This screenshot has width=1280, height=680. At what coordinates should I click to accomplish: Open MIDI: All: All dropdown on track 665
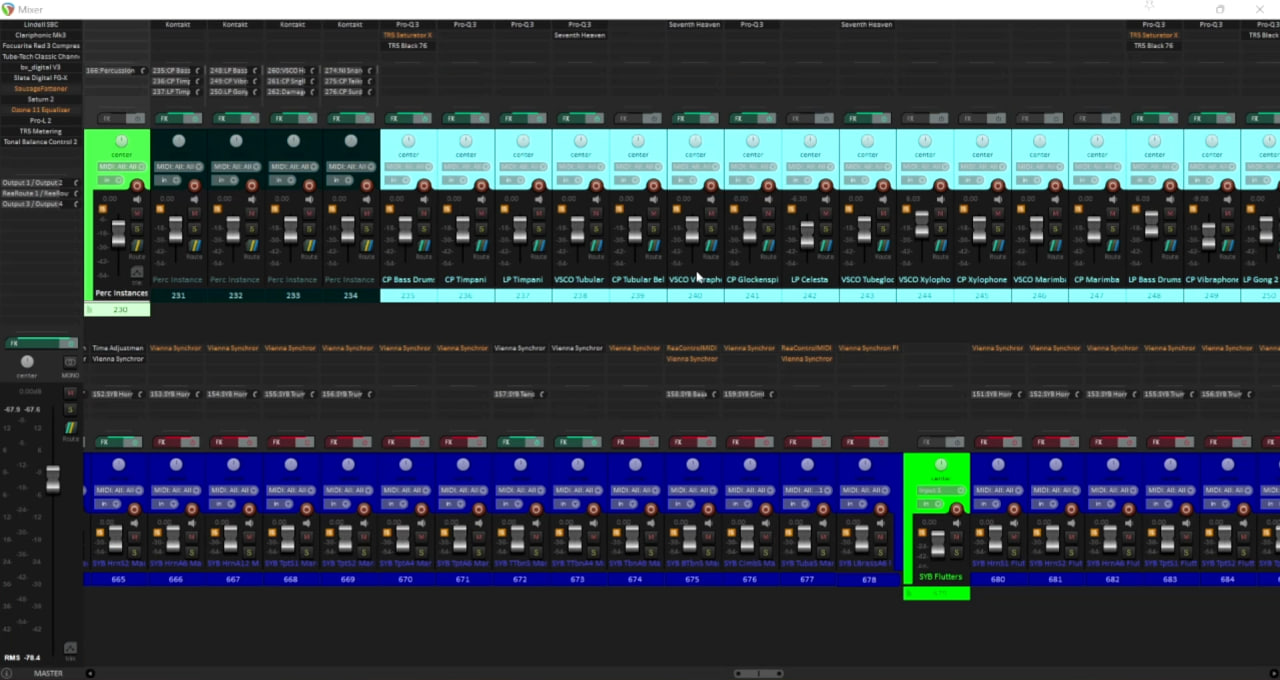(118, 490)
